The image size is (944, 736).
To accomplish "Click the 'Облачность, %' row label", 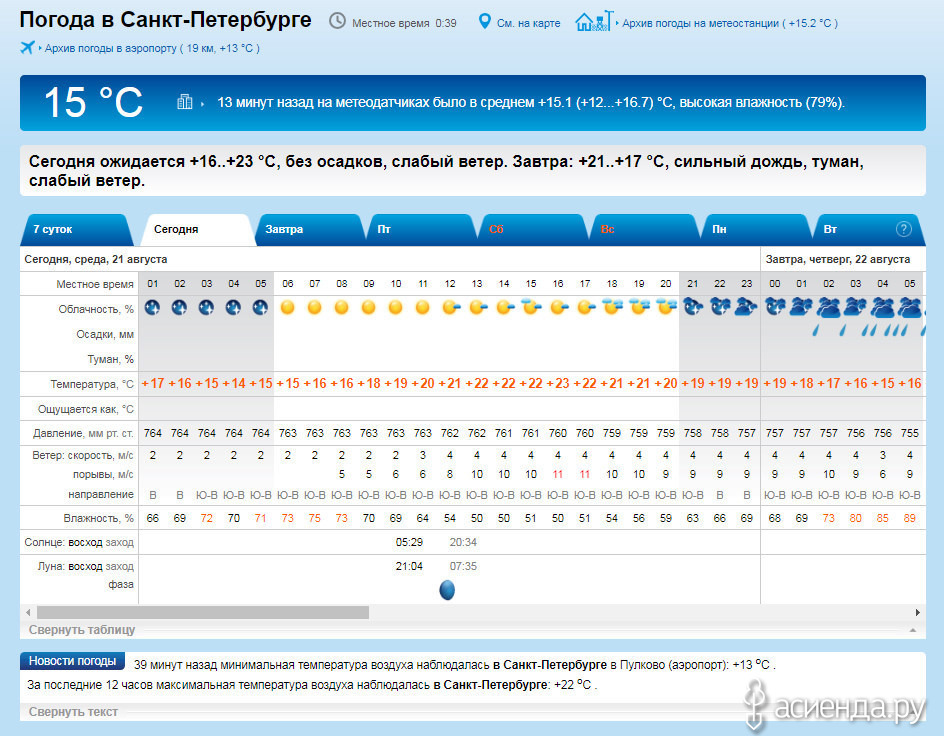I will click(96, 309).
